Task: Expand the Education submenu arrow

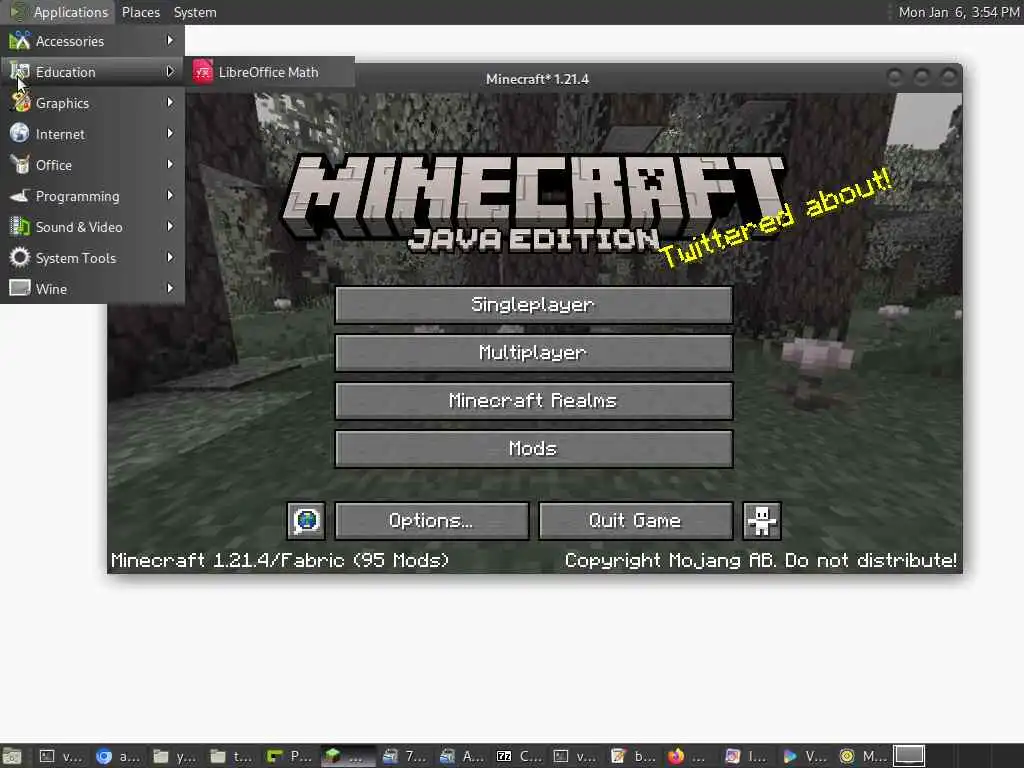Action: (170, 71)
